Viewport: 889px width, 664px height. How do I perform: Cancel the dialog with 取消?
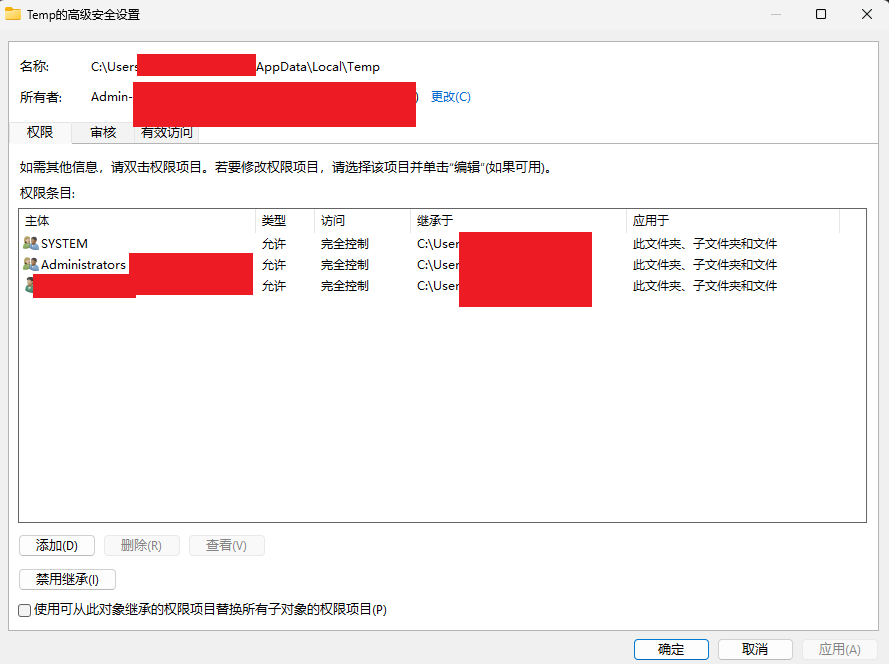tap(755, 649)
